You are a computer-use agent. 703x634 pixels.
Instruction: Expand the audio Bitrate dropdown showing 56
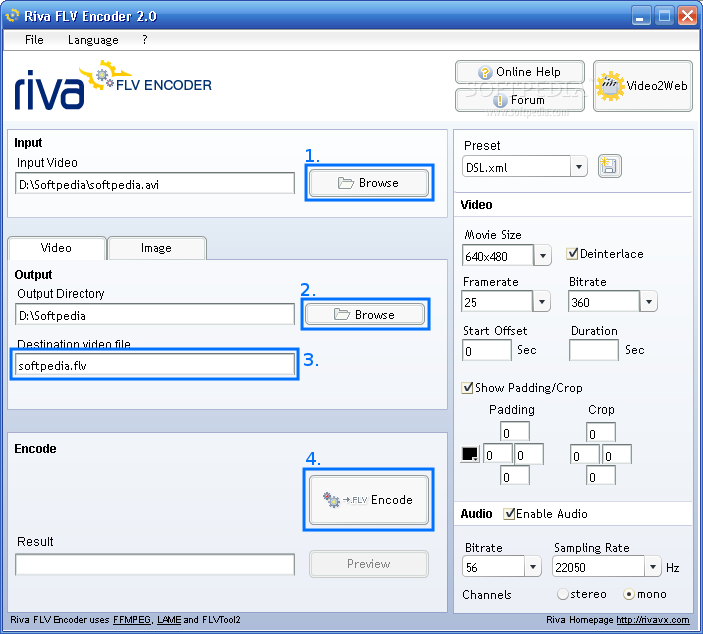[x=533, y=566]
